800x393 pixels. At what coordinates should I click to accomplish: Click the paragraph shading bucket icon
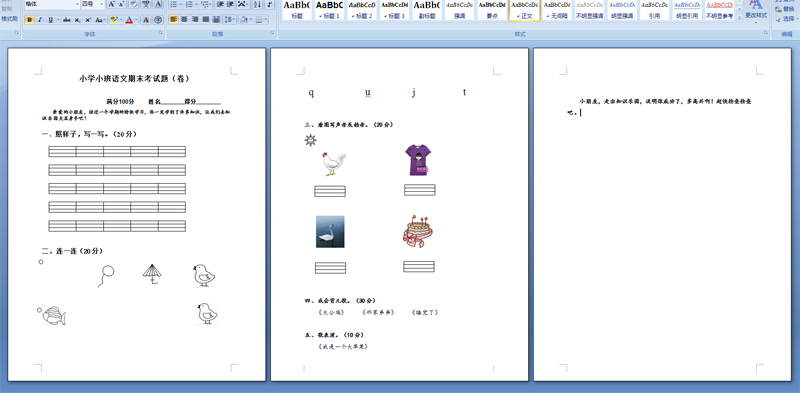point(244,19)
